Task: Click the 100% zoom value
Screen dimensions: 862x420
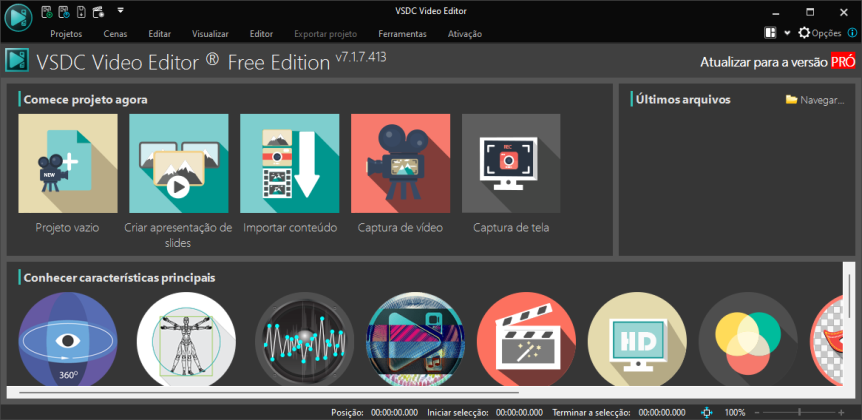Action: point(734,412)
